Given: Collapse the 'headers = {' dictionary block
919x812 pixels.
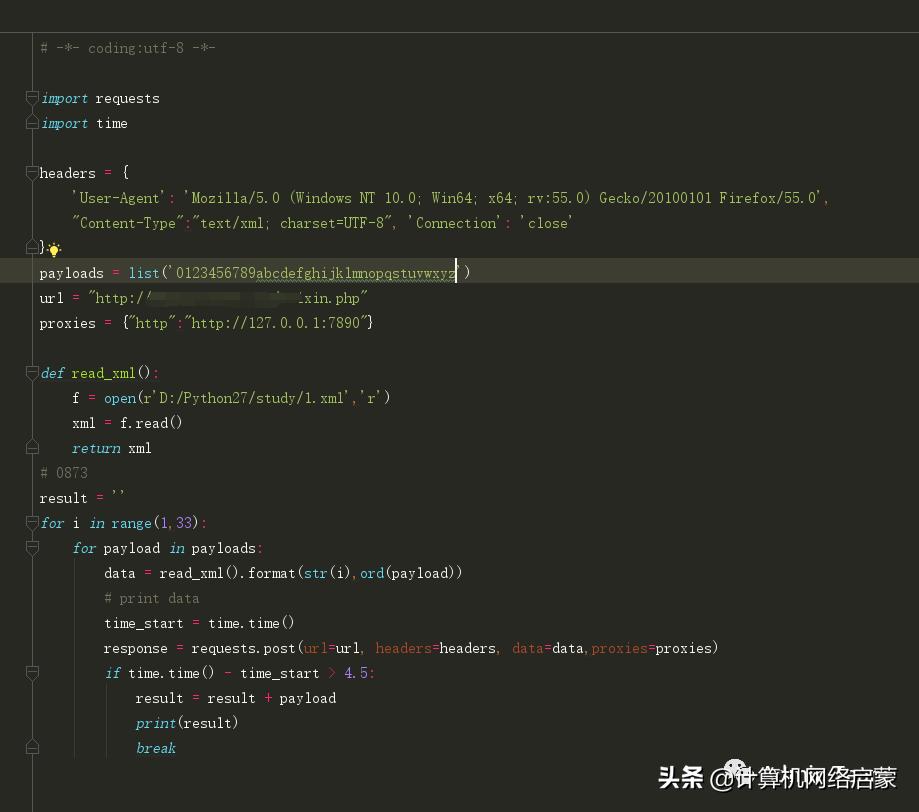Looking at the screenshot, I should coord(32,172).
